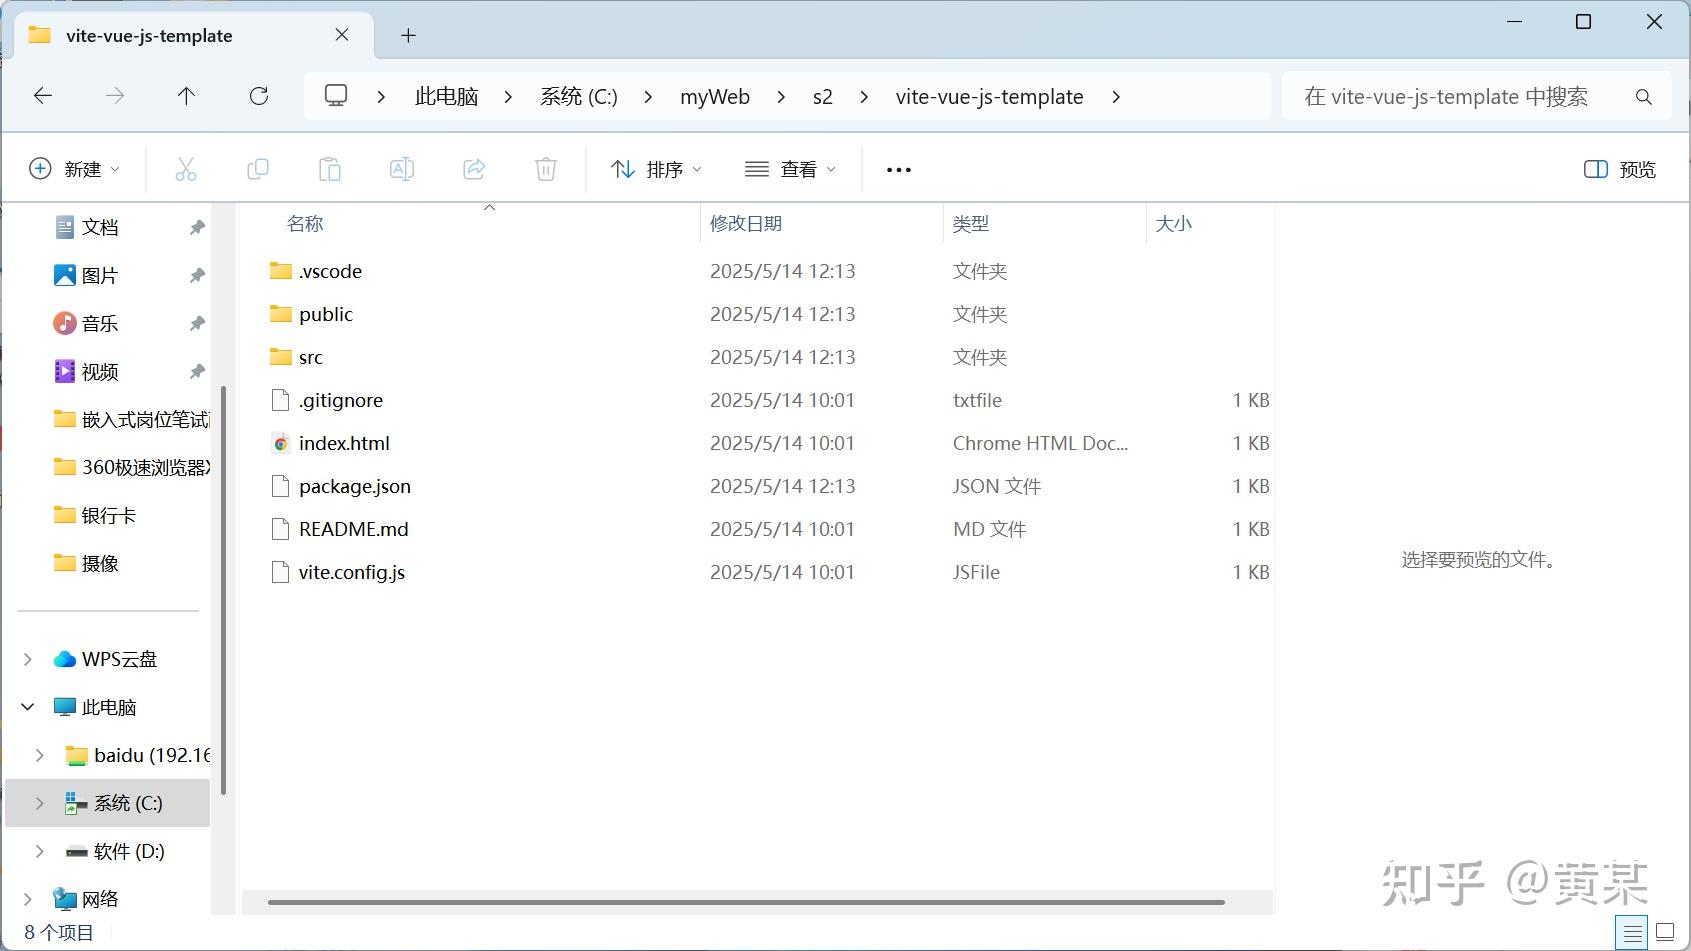Cut the selected item using scissors icon
Screen dimensions: 1691x951
186,168
